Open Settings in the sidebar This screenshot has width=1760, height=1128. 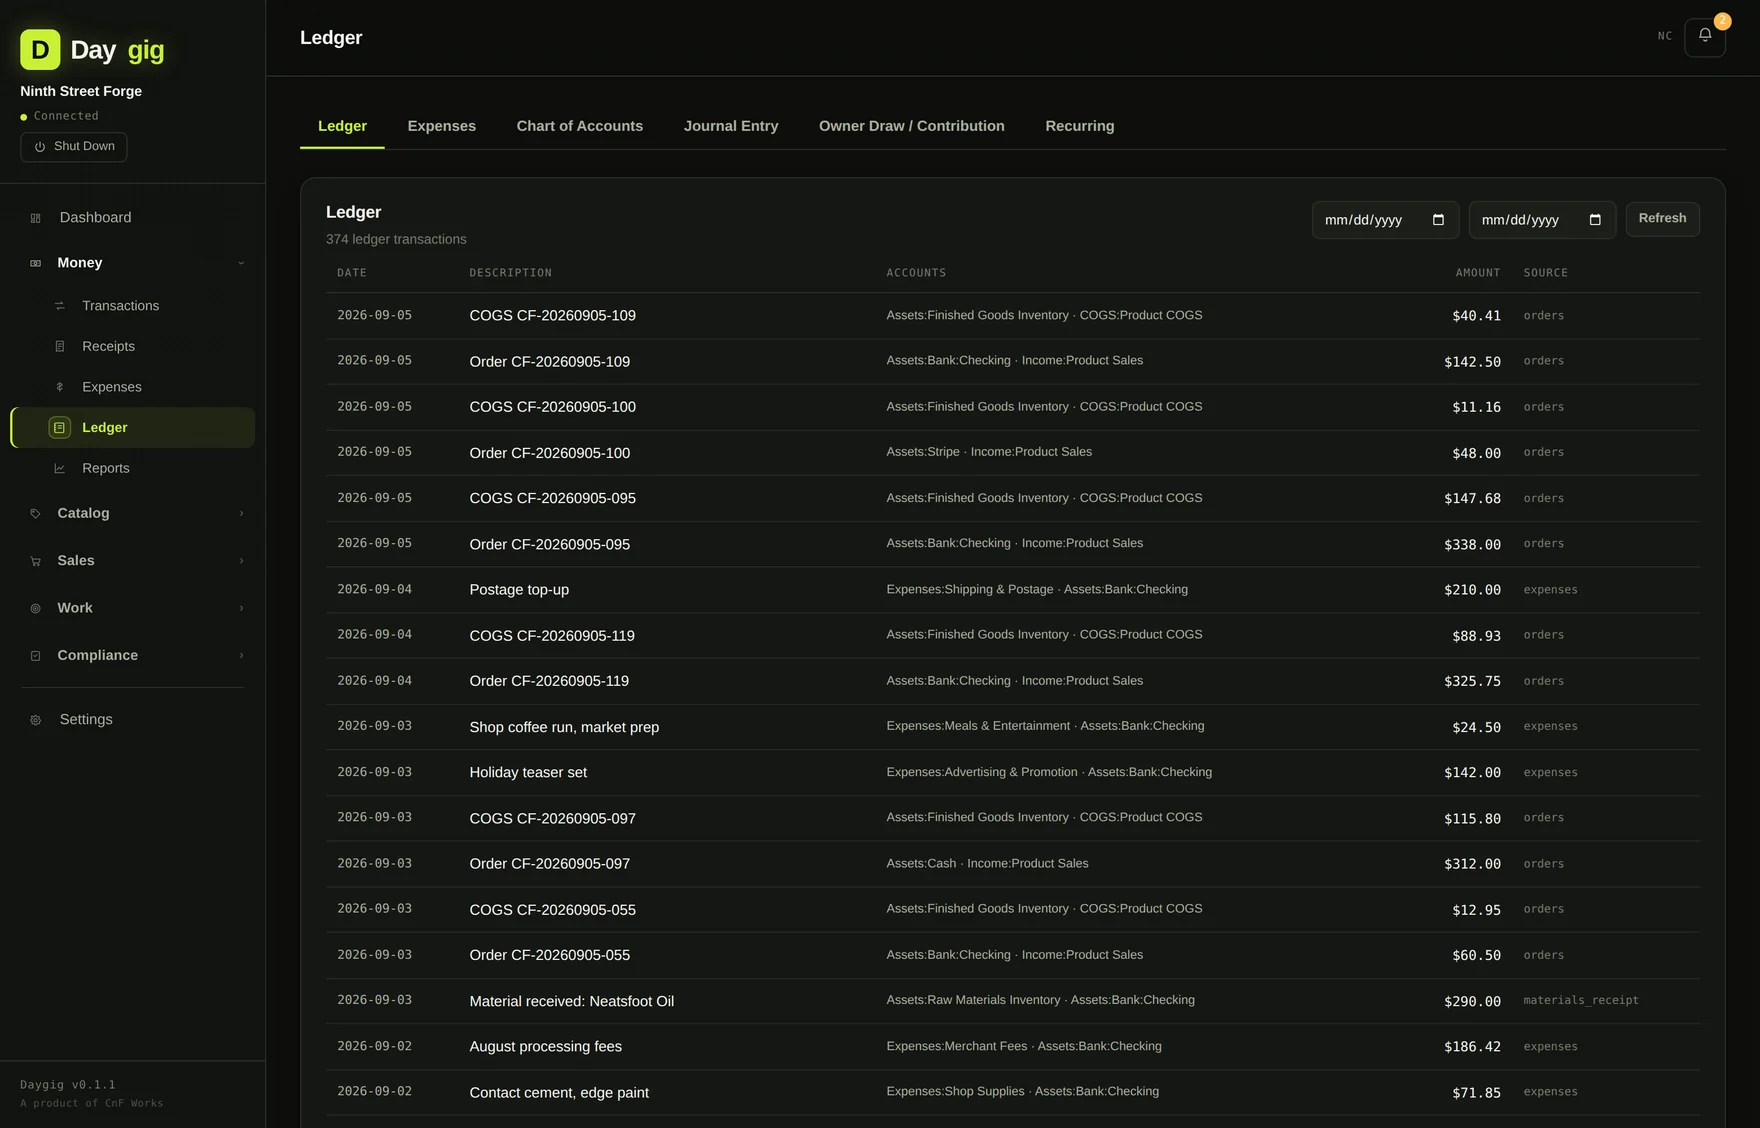pyautogui.click(x=132, y=720)
